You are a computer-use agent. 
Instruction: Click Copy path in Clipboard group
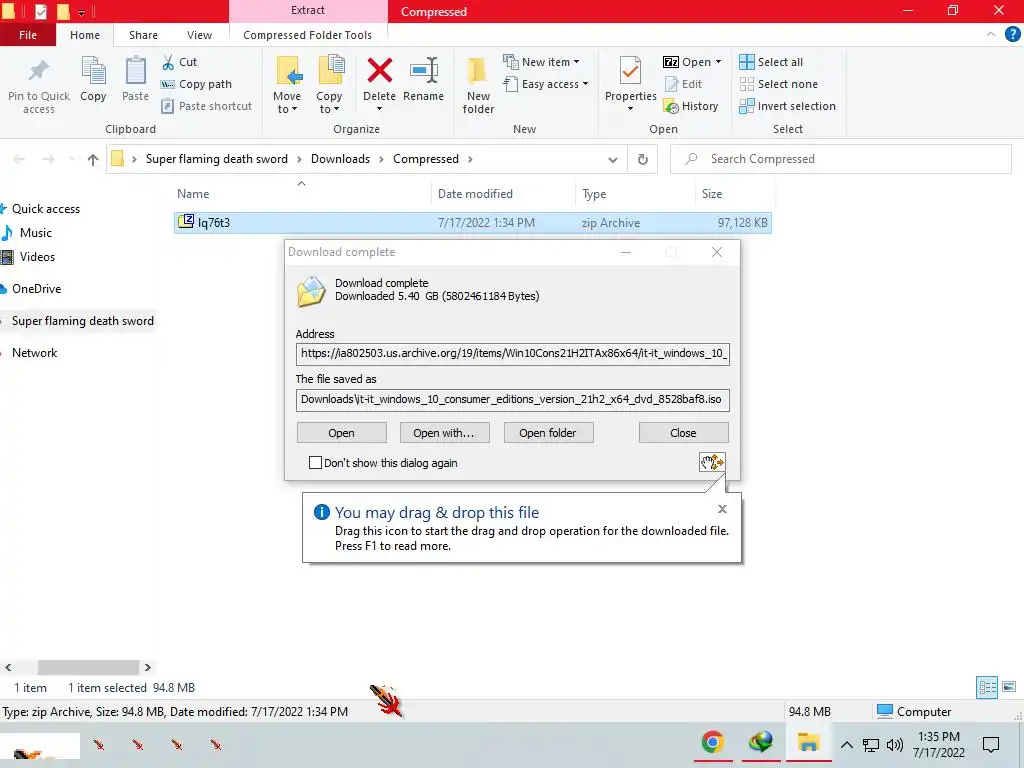[x=197, y=84]
